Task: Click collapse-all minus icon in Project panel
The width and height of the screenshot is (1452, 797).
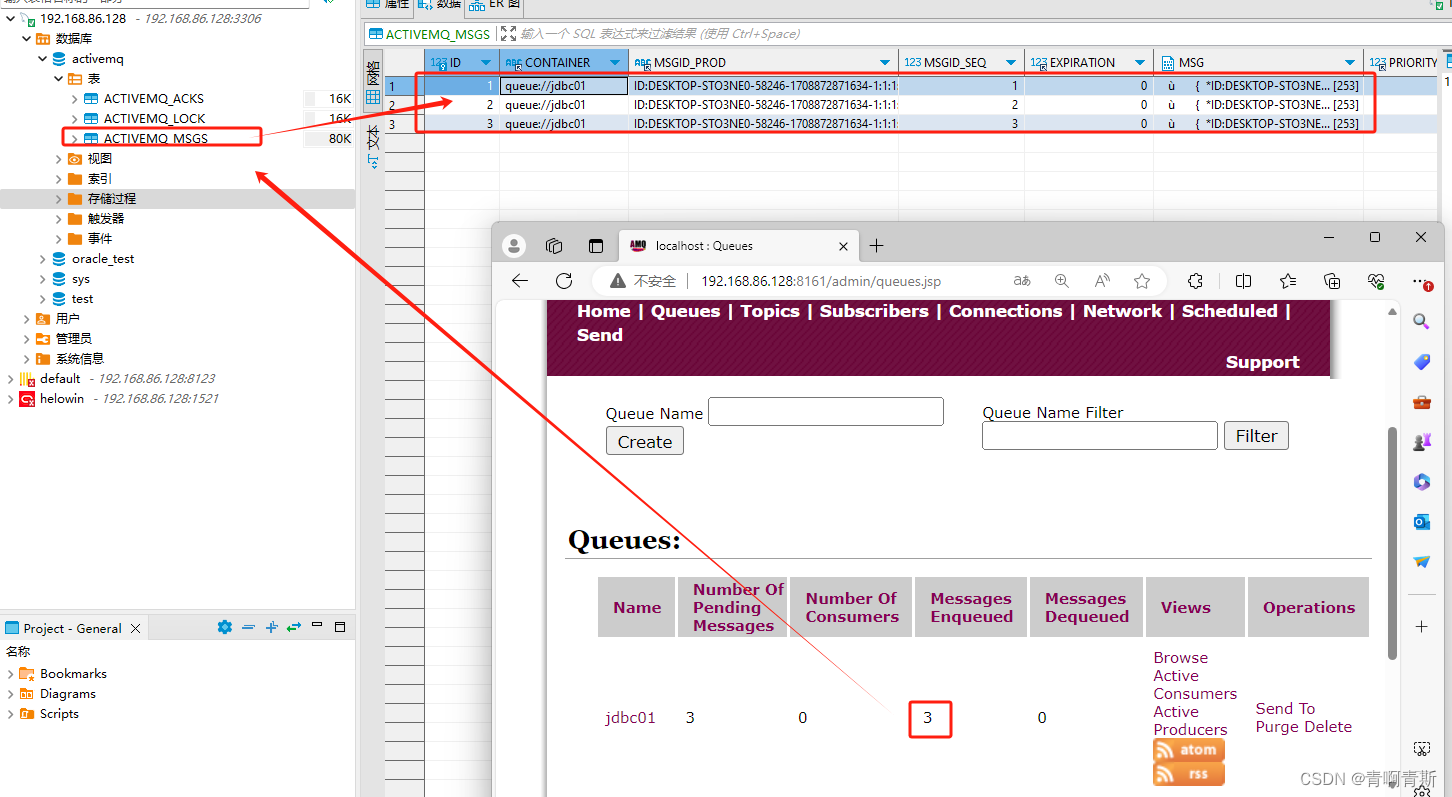Action: 248,627
